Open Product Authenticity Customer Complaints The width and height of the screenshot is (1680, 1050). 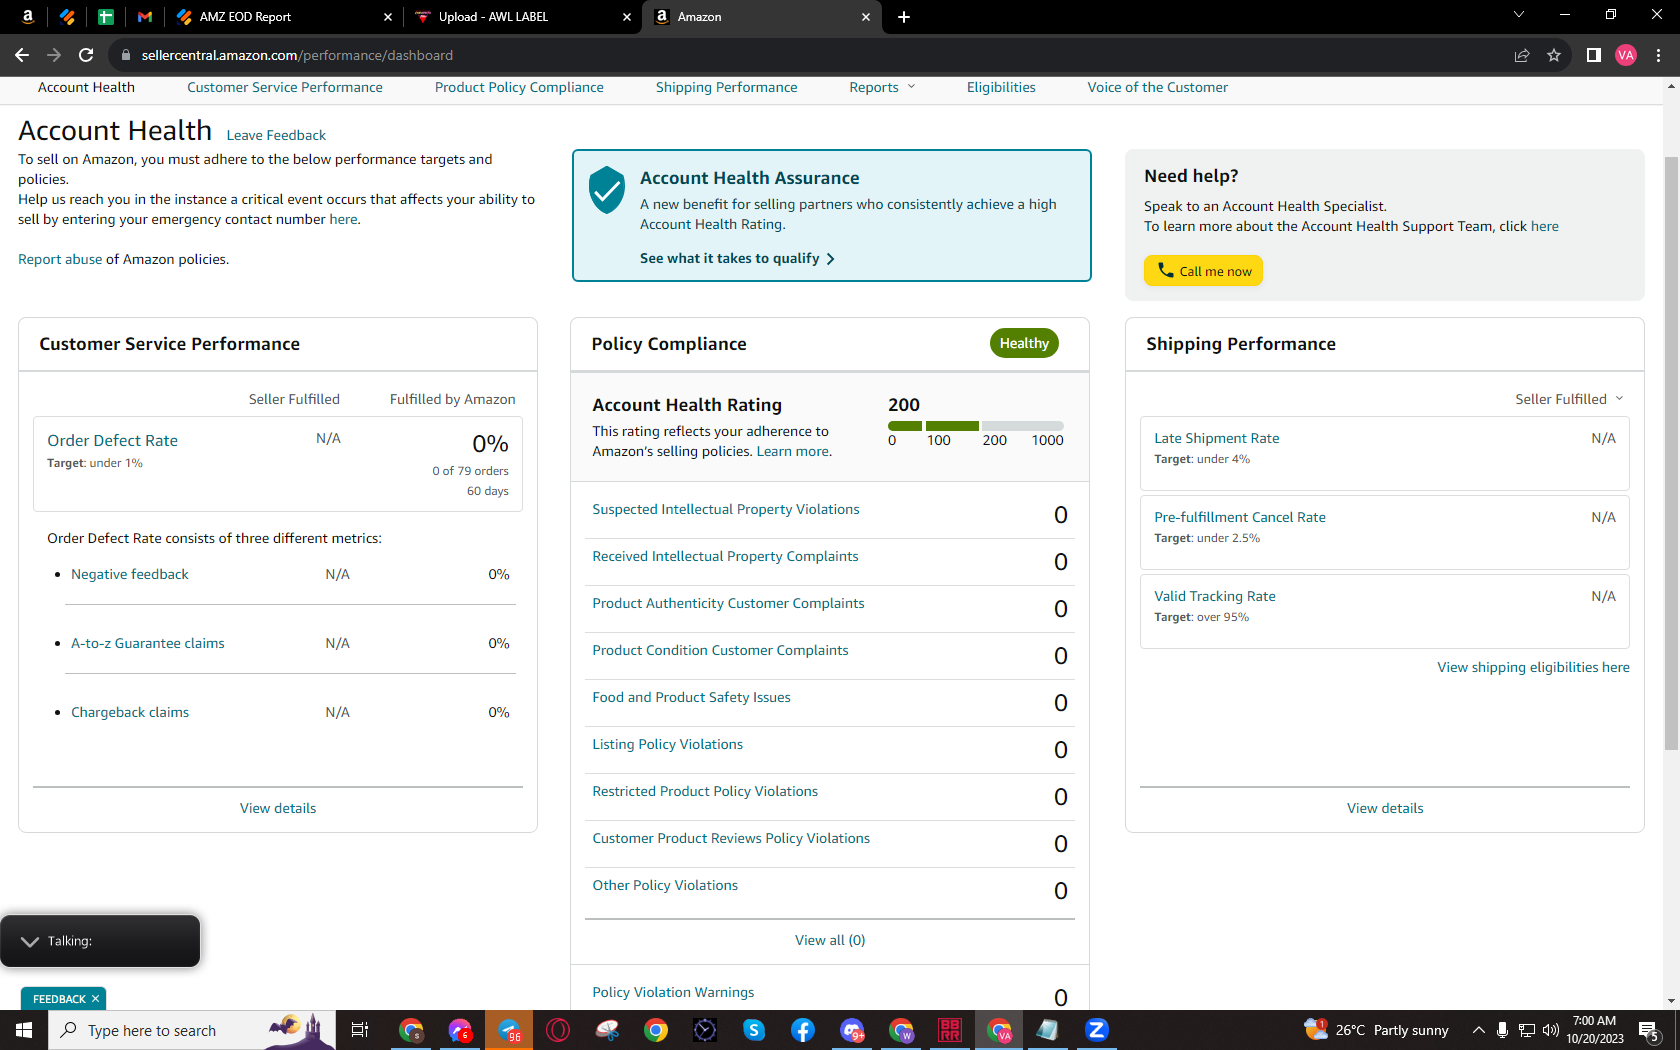728,603
